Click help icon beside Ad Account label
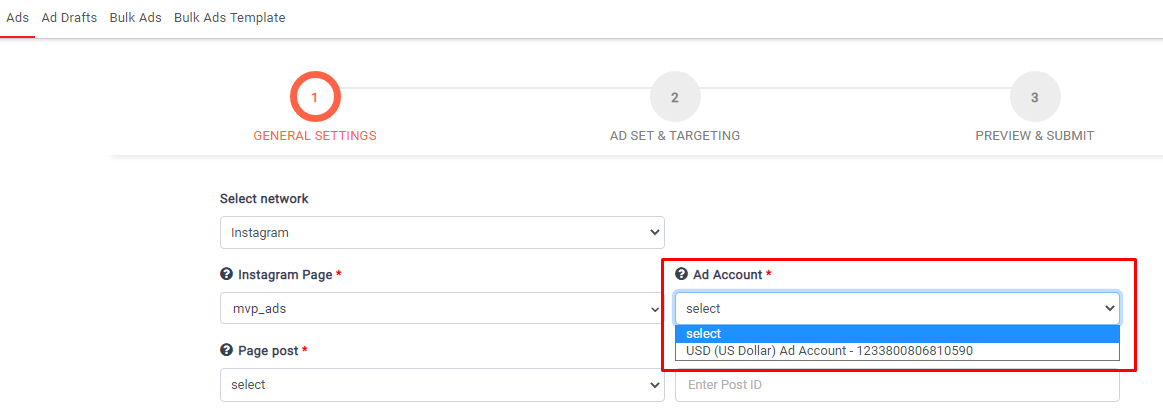This screenshot has width=1163, height=417. [x=681, y=274]
